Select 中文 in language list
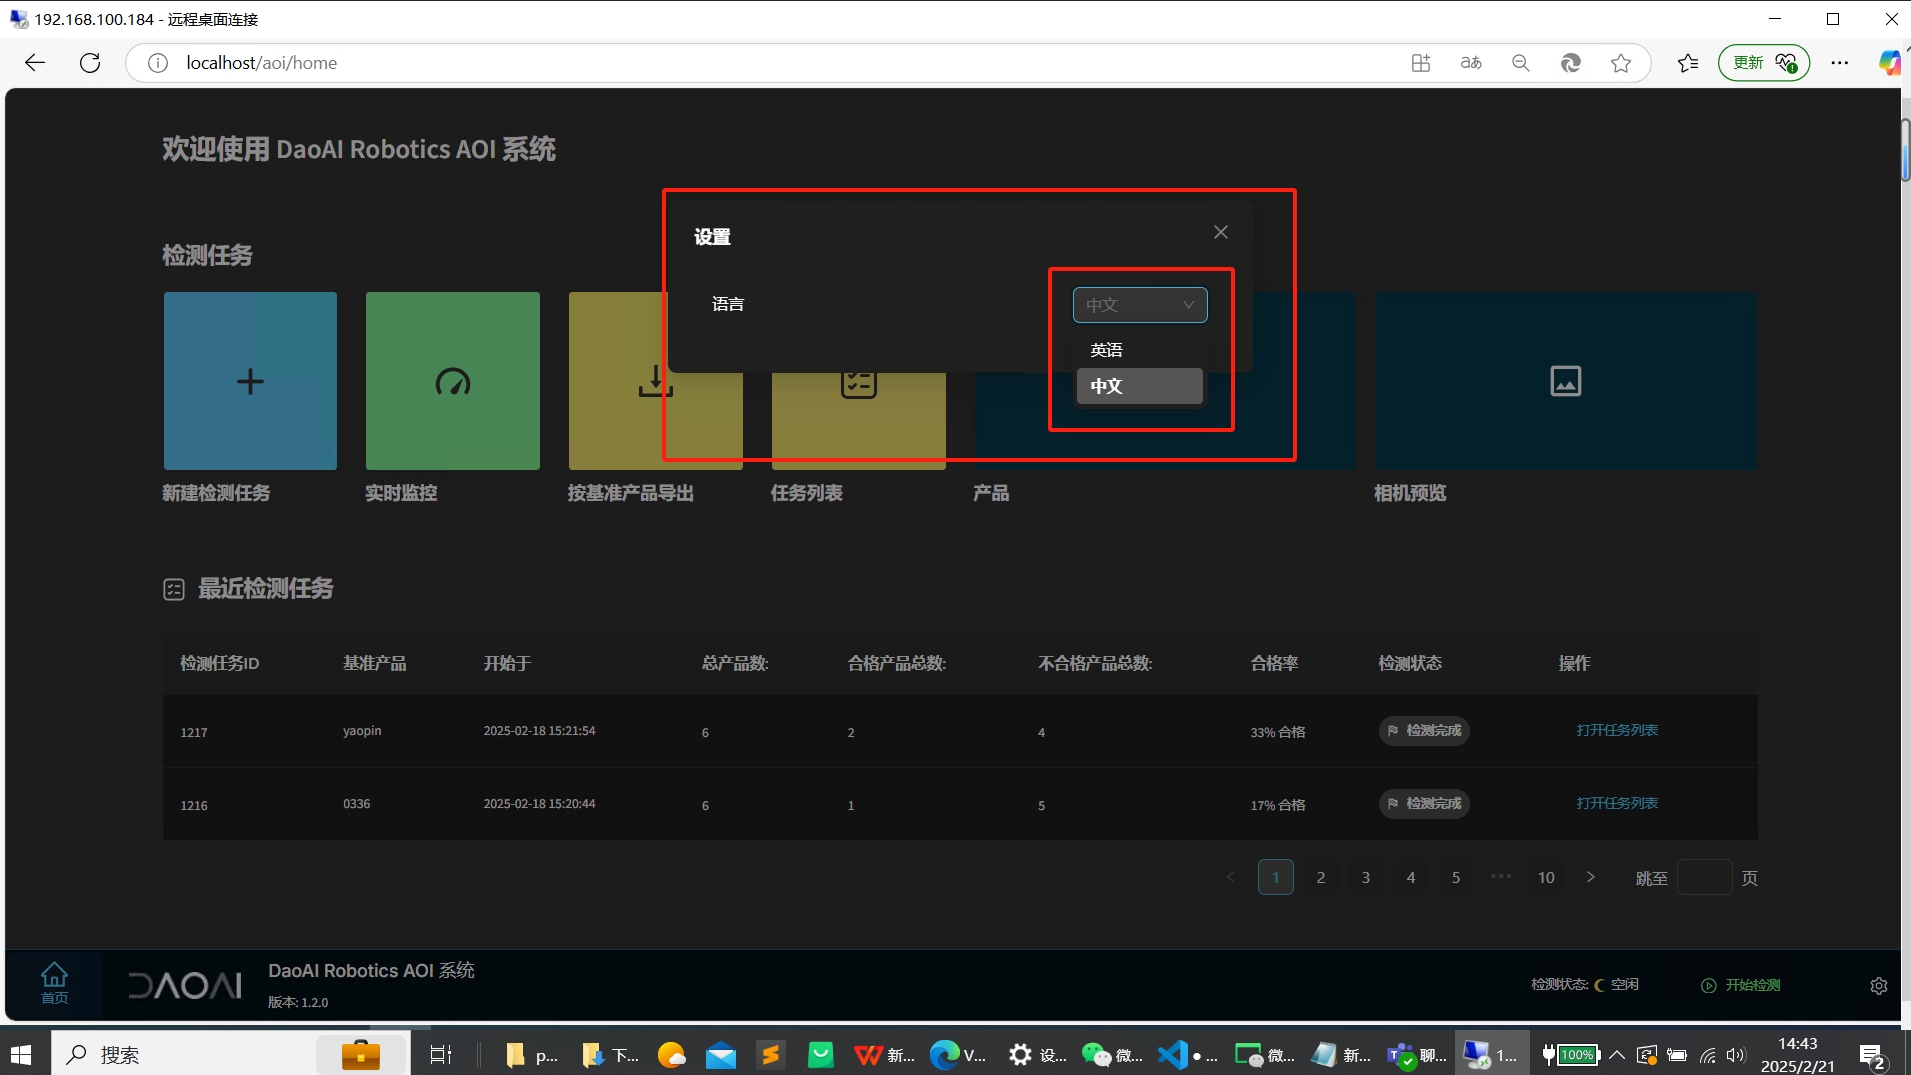The image size is (1911, 1075). [1139, 386]
